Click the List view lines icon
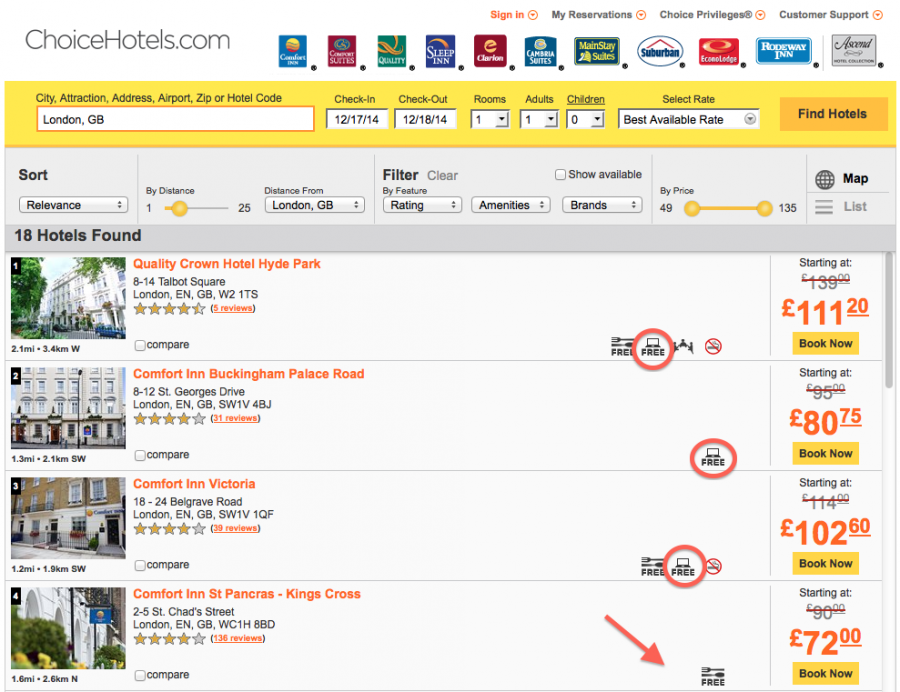Image resolution: width=900 pixels, height=692 pixels. (824, 207)
